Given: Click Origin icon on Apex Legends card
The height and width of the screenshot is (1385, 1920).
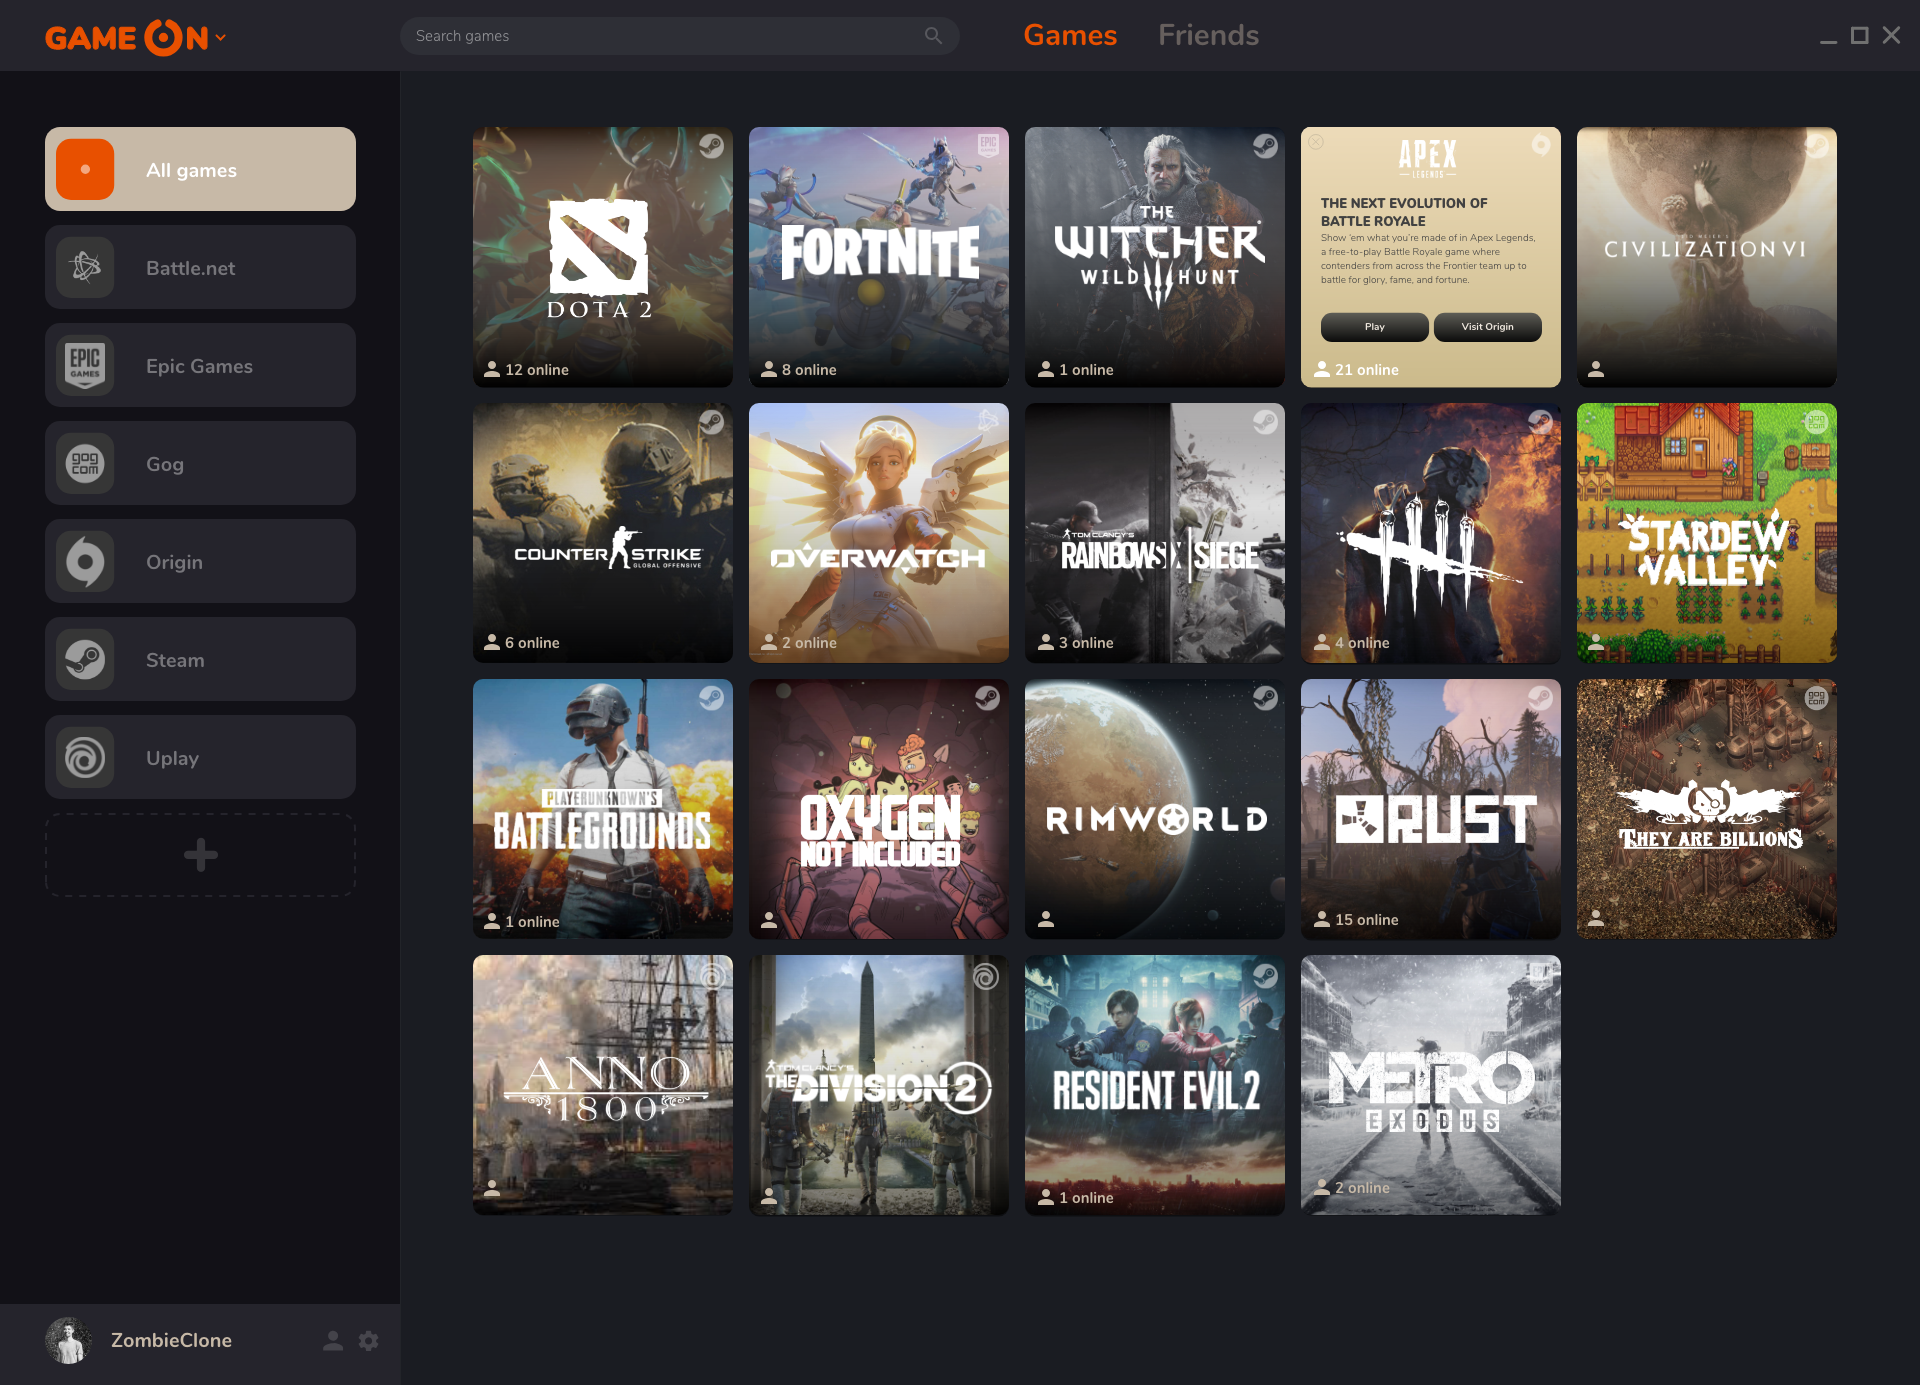Looking at the screenshot, I should pos(1541,145).
